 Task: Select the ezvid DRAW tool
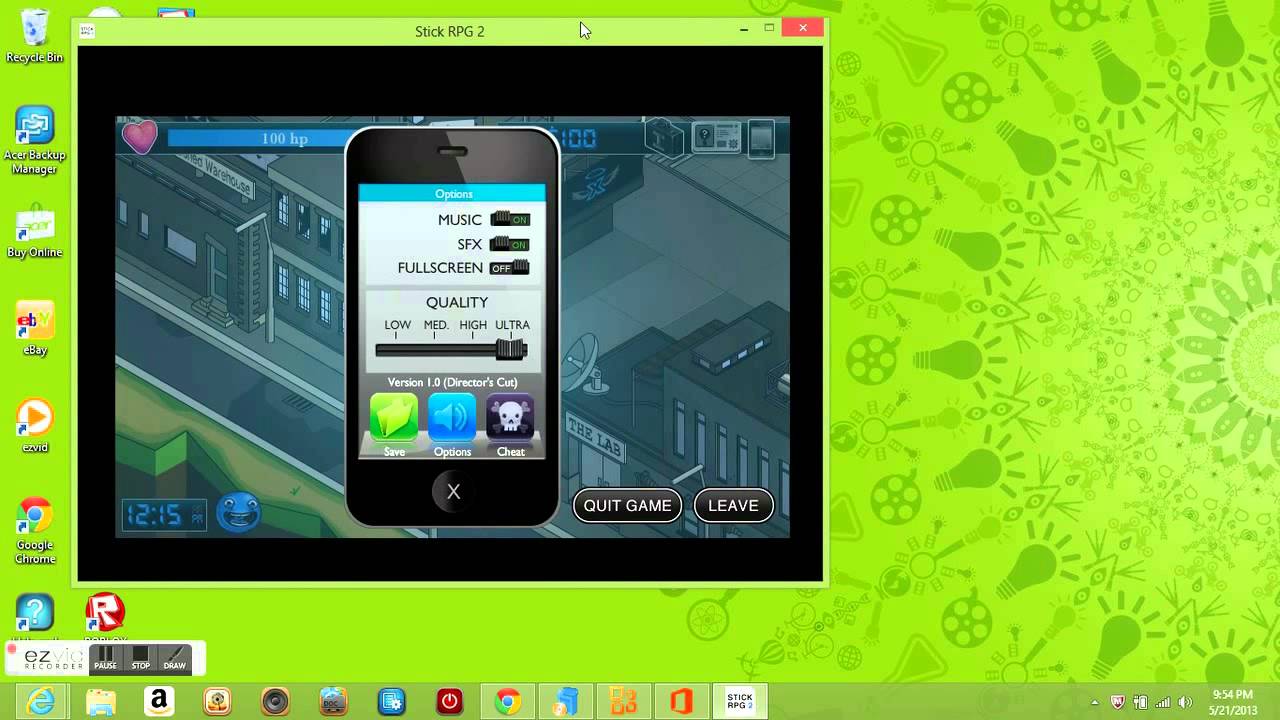point(175,658)
